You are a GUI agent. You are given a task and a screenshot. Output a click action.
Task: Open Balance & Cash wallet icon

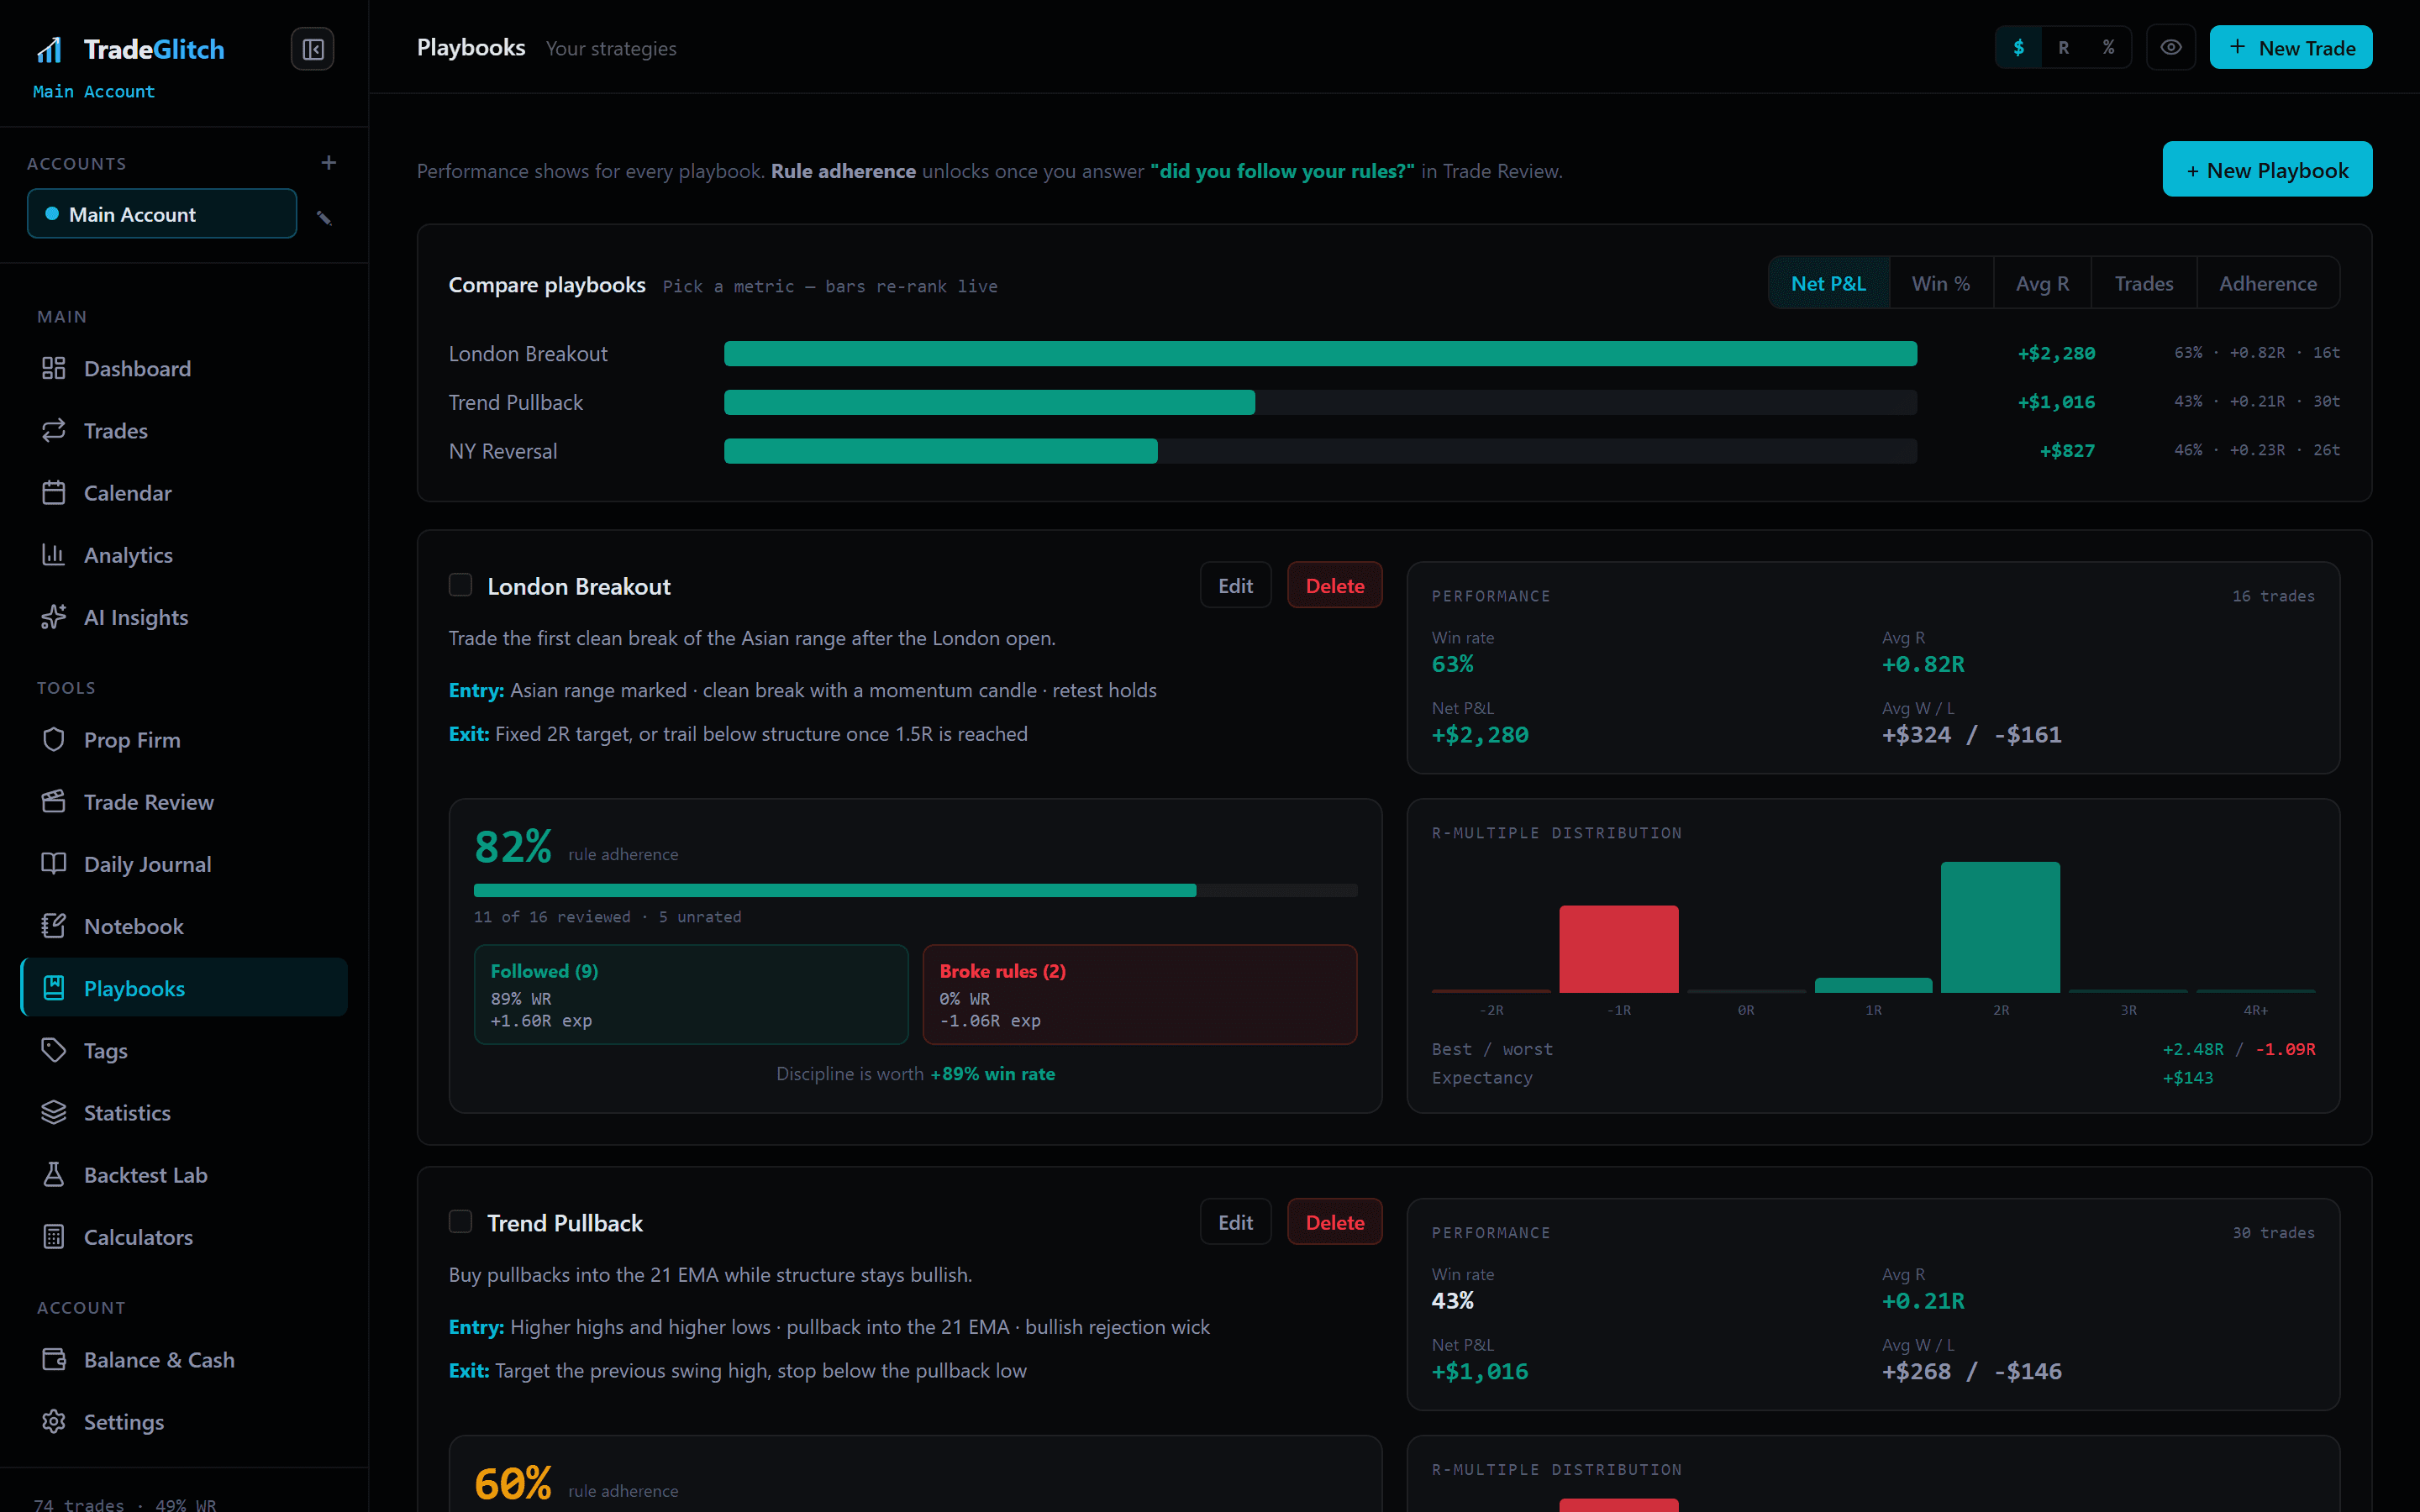pyautogui.click(x=54, y=1359)
